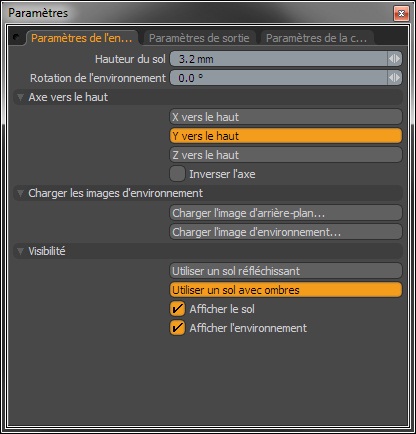Open the Paramètres de la c… tab
This screenshot has width=416, height=434.
[x=316, y=38]
